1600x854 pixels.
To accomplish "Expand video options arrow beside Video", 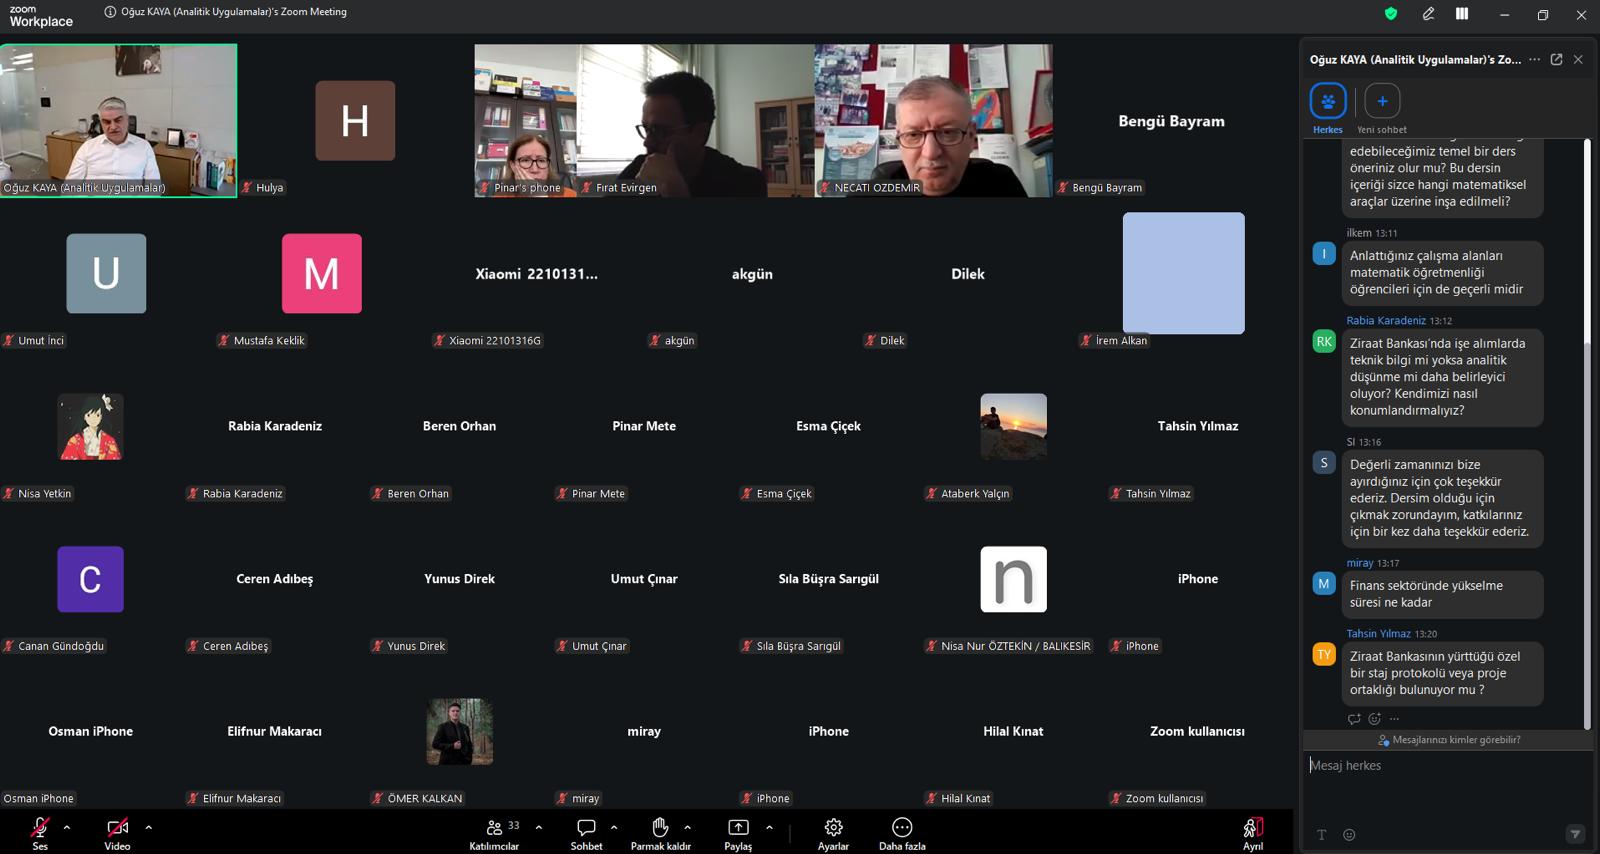I will pyautogui.click(x=148, y=827).
